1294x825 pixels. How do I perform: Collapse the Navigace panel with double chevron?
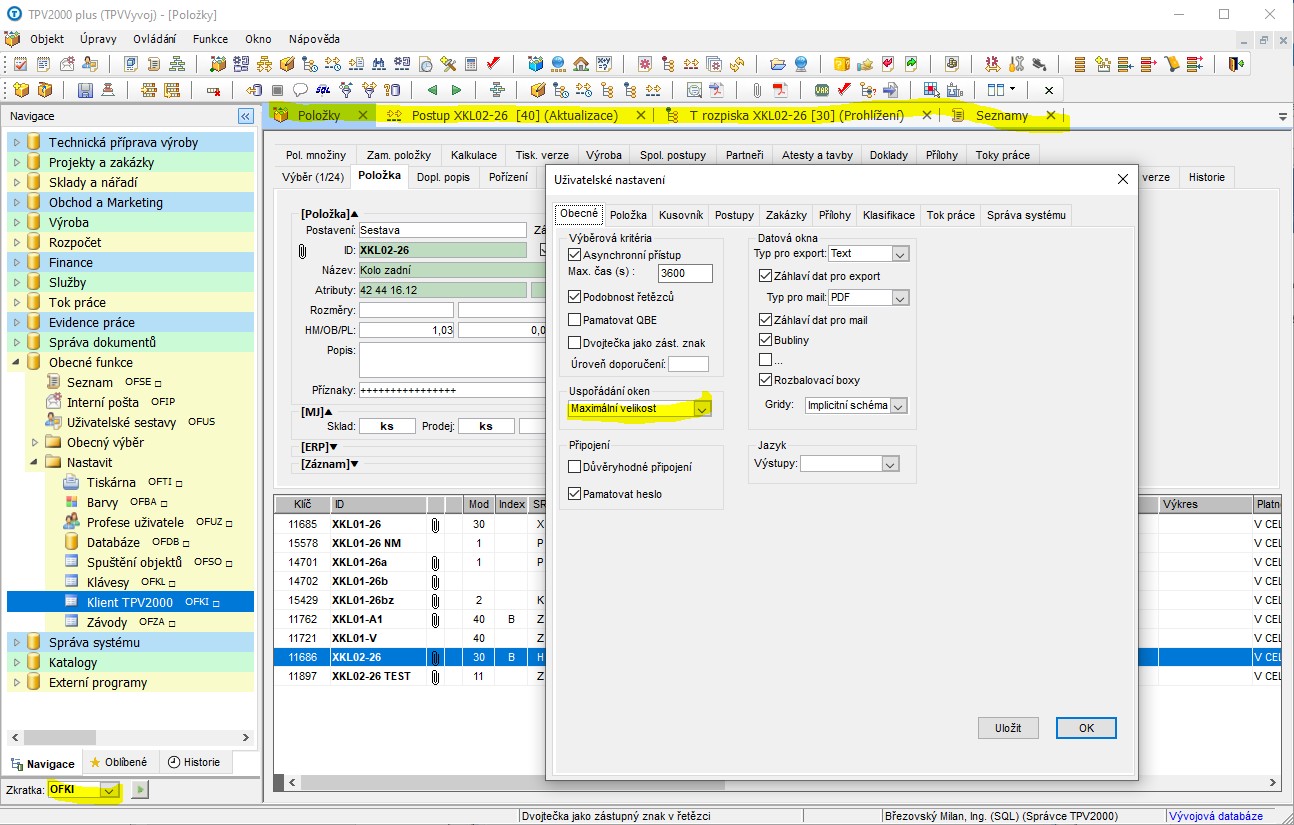point(245,116)
